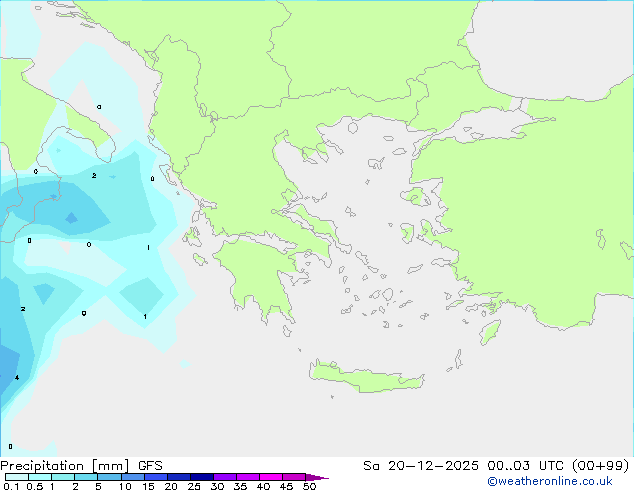Select the 5–10 mm light blue legend swatch
Viewport: 634px width, 490px height.
pos(109,477)
